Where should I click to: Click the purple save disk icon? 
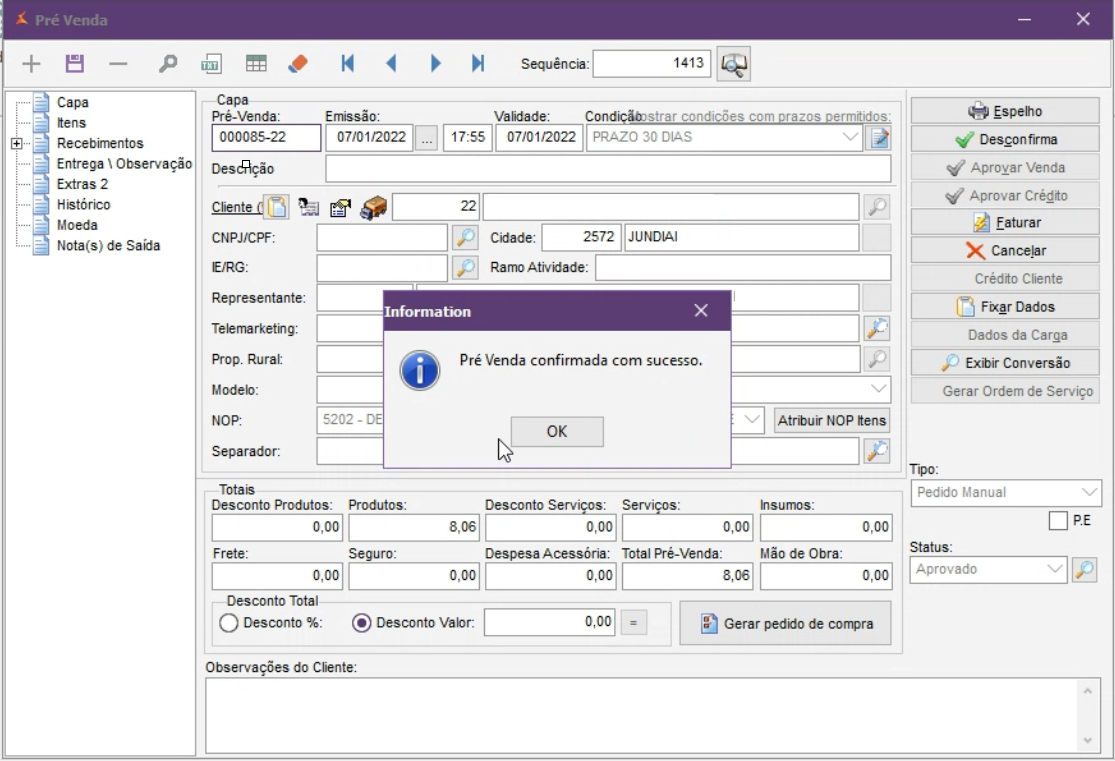point(74,64)
